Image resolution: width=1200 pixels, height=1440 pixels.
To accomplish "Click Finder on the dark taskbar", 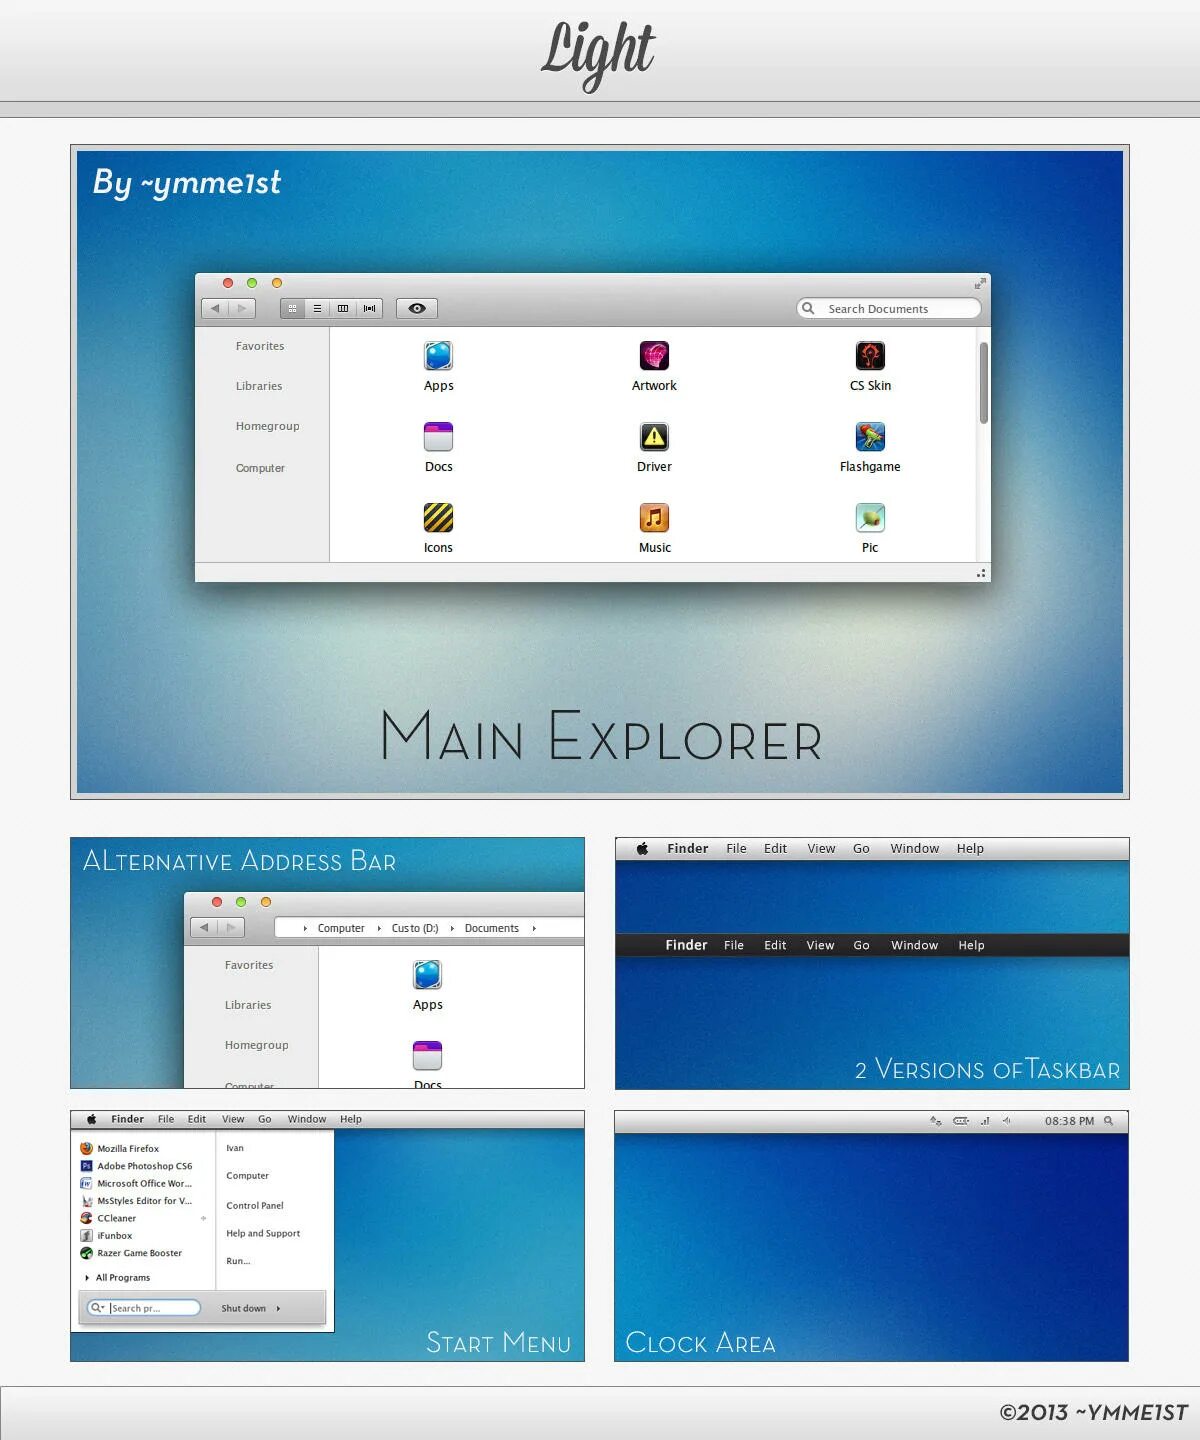I will 686,945.
